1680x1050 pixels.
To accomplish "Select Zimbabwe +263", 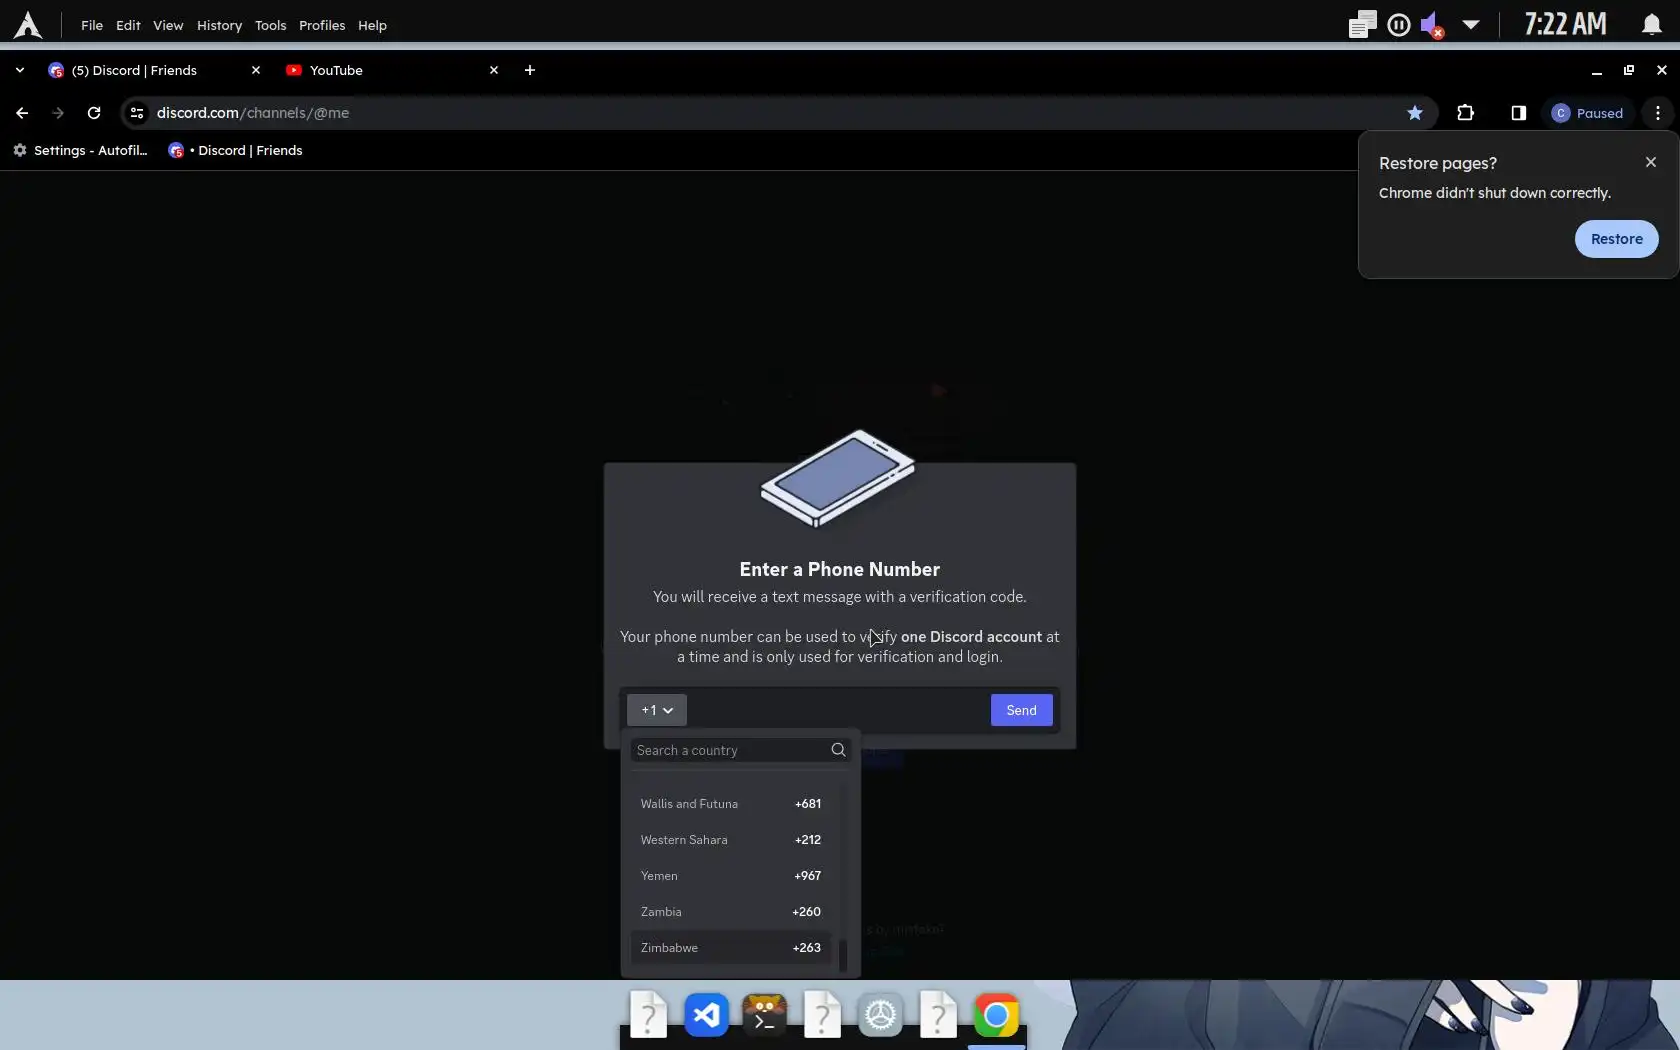I will click(731, 948).
